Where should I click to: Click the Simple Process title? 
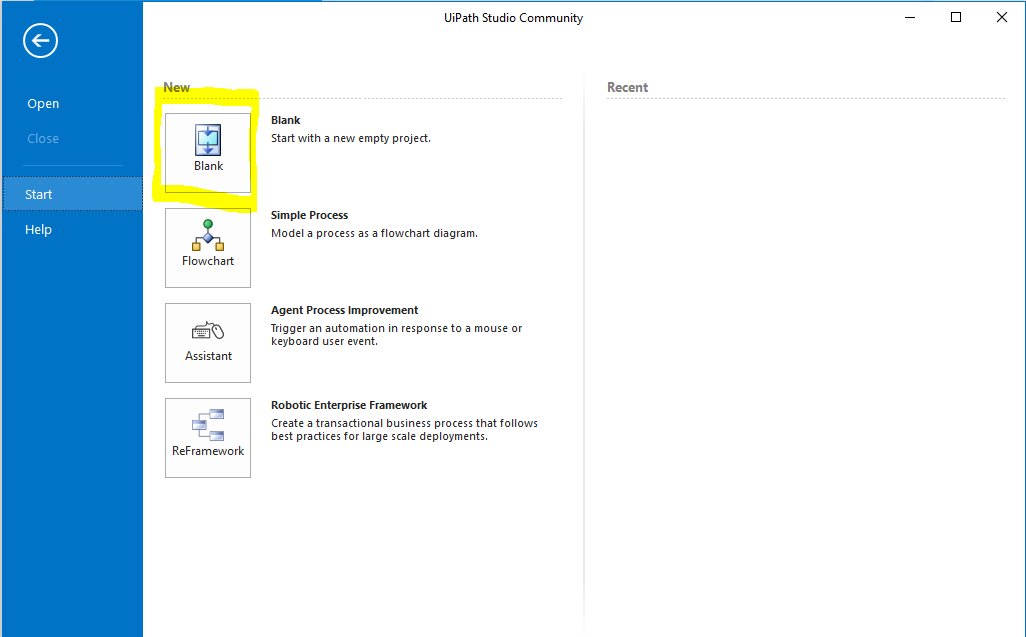[310, 215]
